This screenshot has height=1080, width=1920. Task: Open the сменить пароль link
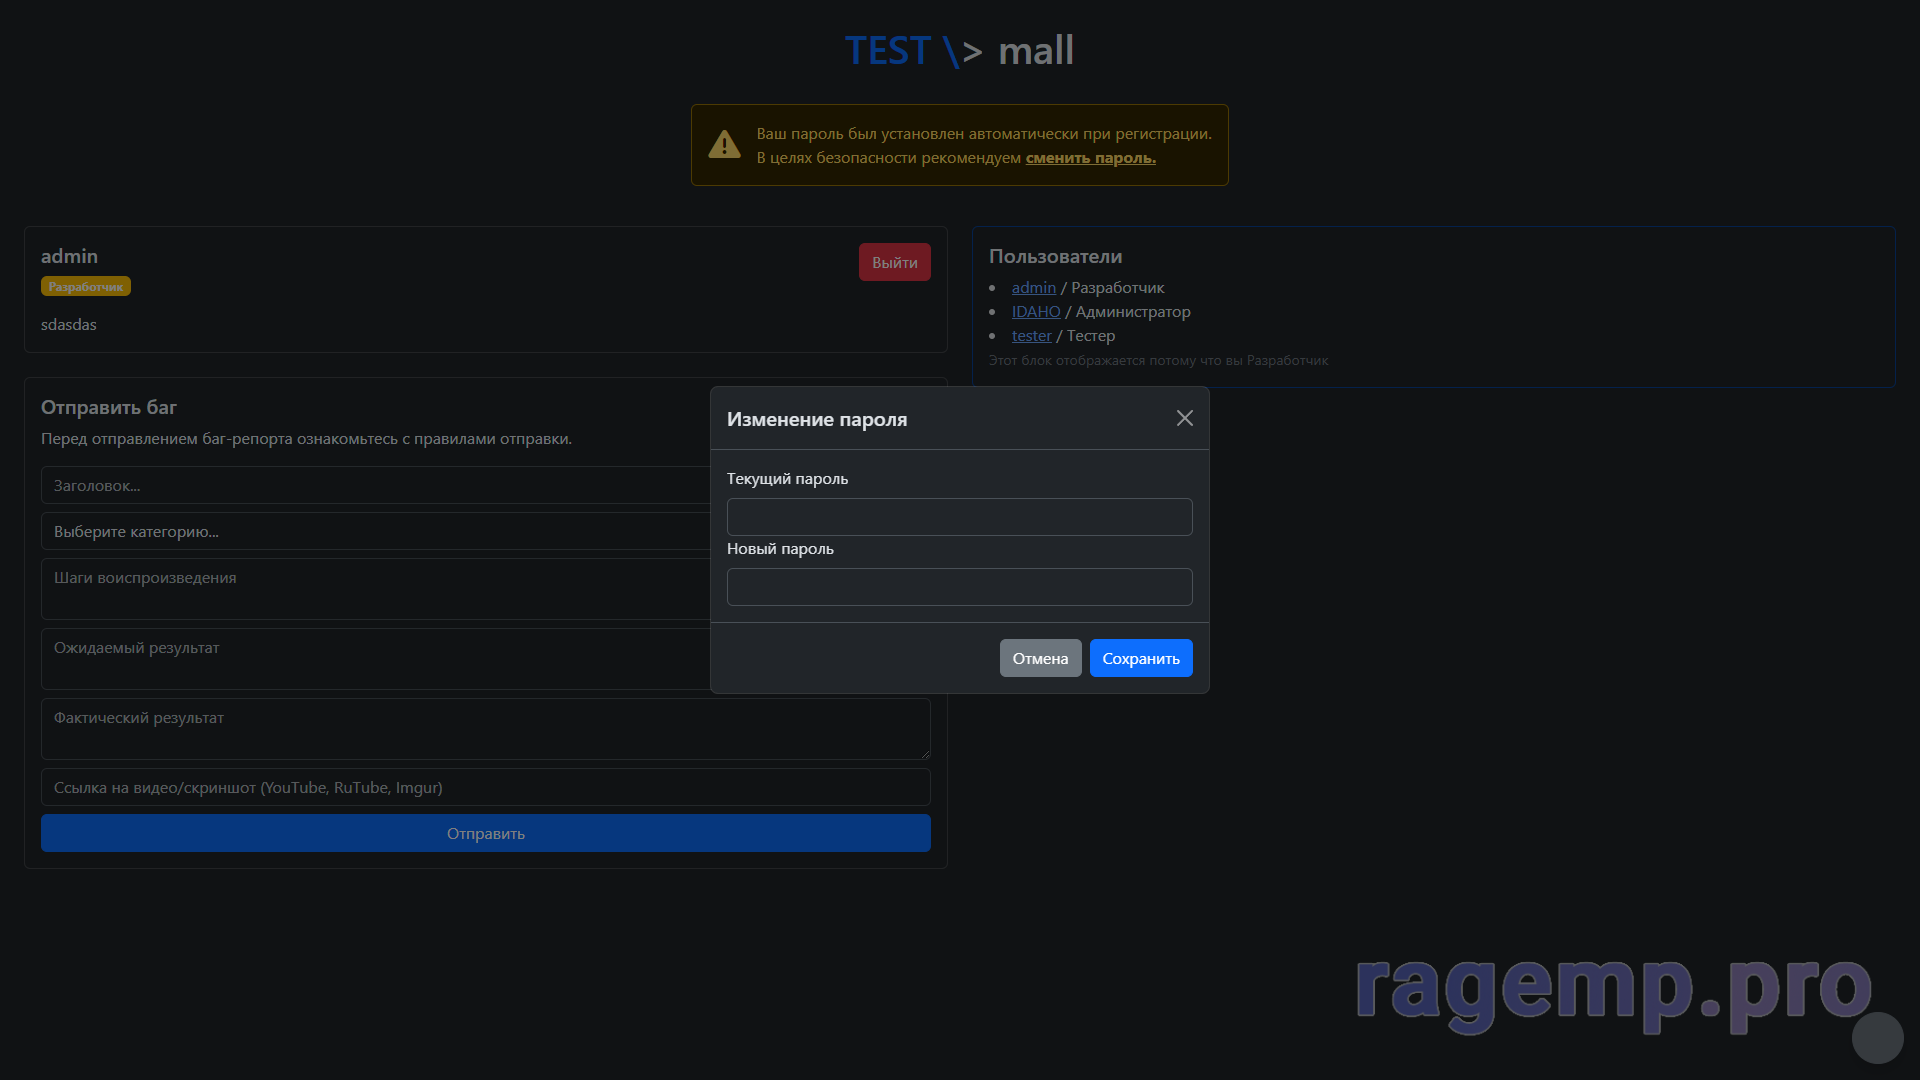point(1090,158)
